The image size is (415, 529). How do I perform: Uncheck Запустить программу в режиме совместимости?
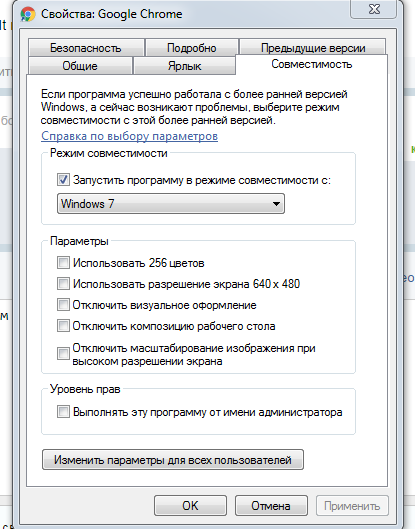point(63,180)
